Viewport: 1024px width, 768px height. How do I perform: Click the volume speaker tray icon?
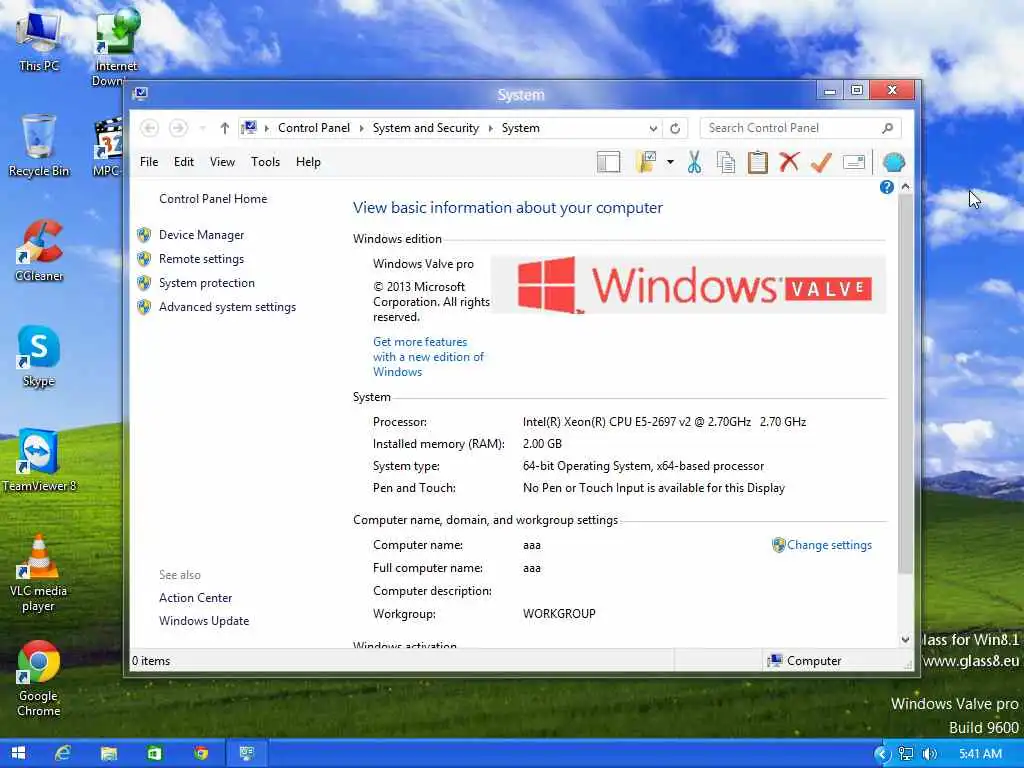[930, 754]
